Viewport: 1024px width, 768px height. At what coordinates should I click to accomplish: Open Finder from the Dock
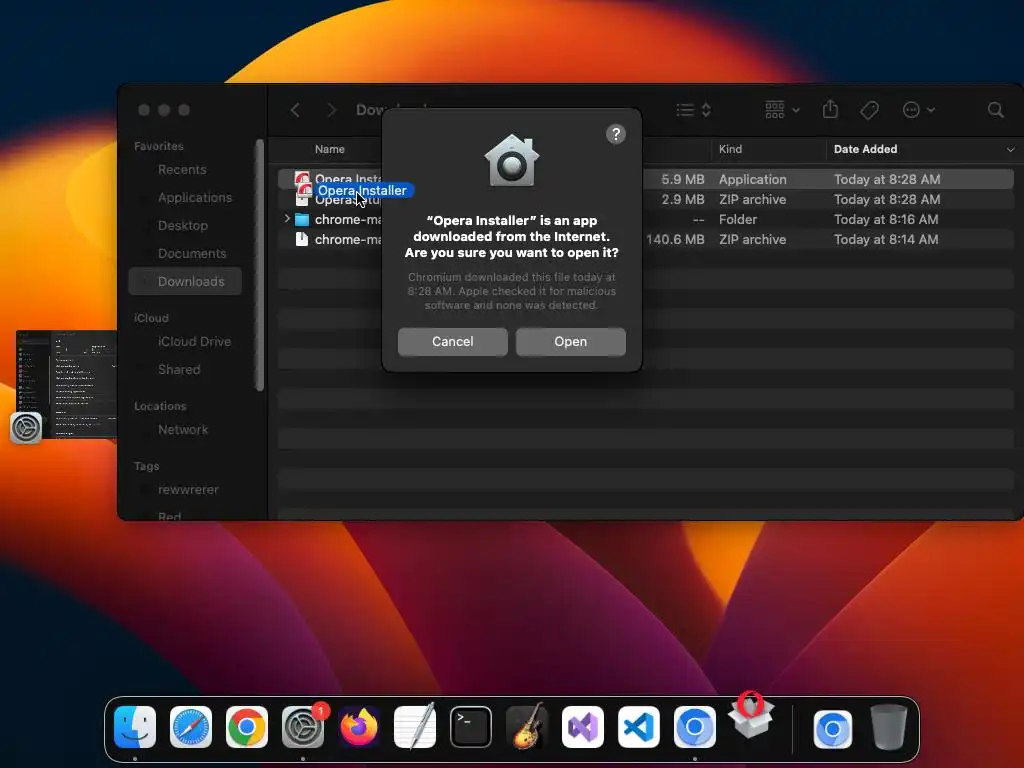click(x=135, y=726)
